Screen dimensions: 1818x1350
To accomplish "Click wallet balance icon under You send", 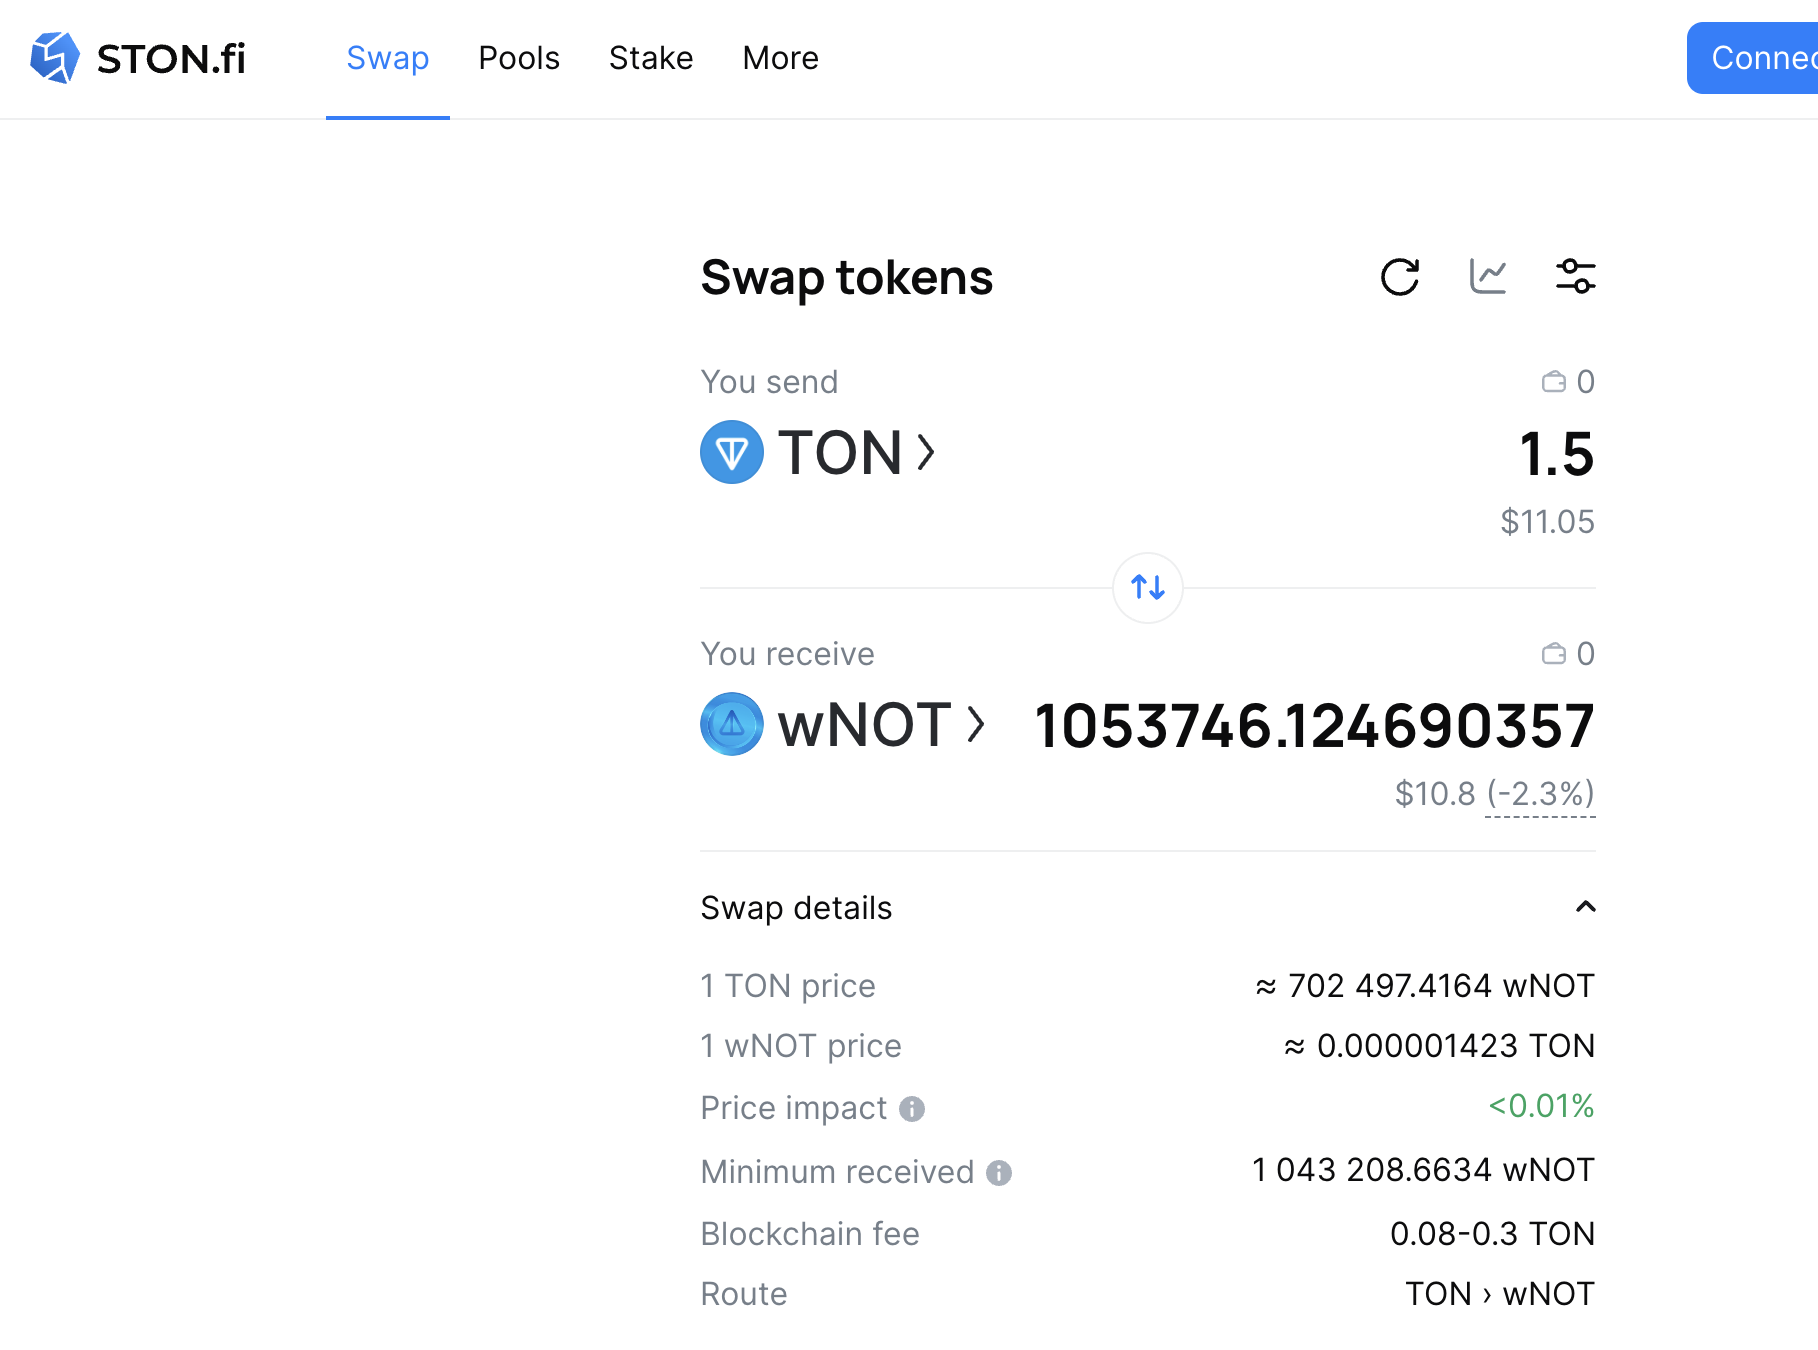I will pyautogui.click(x=1554, y=382).
